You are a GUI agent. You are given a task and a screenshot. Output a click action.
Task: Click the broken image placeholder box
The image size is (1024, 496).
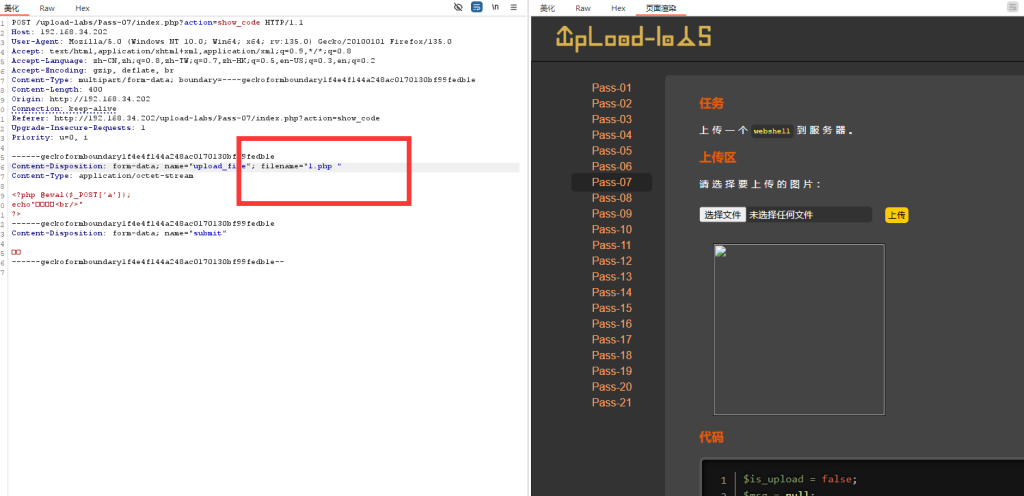(799, 330)
